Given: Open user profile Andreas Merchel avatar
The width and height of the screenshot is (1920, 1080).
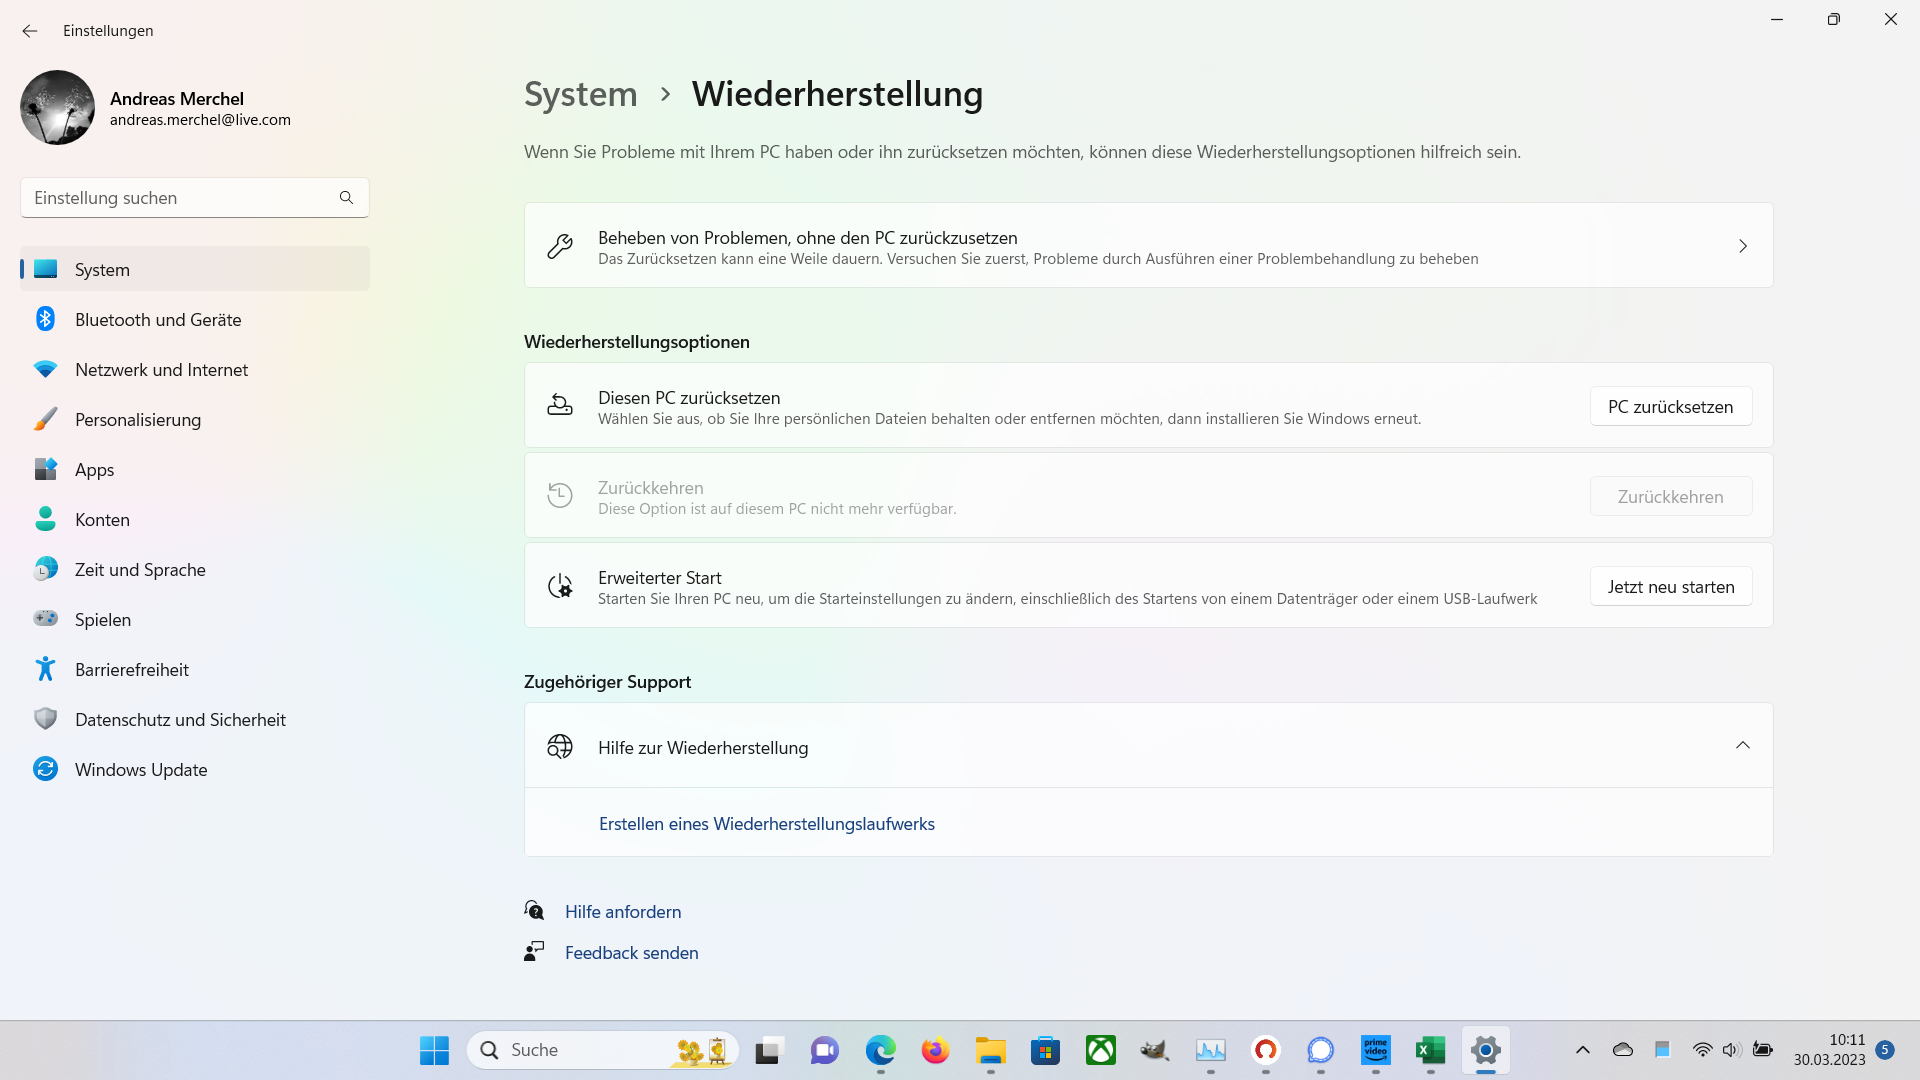Looking at the screenshot, I should pyautogui.click(x=57, y=108).
